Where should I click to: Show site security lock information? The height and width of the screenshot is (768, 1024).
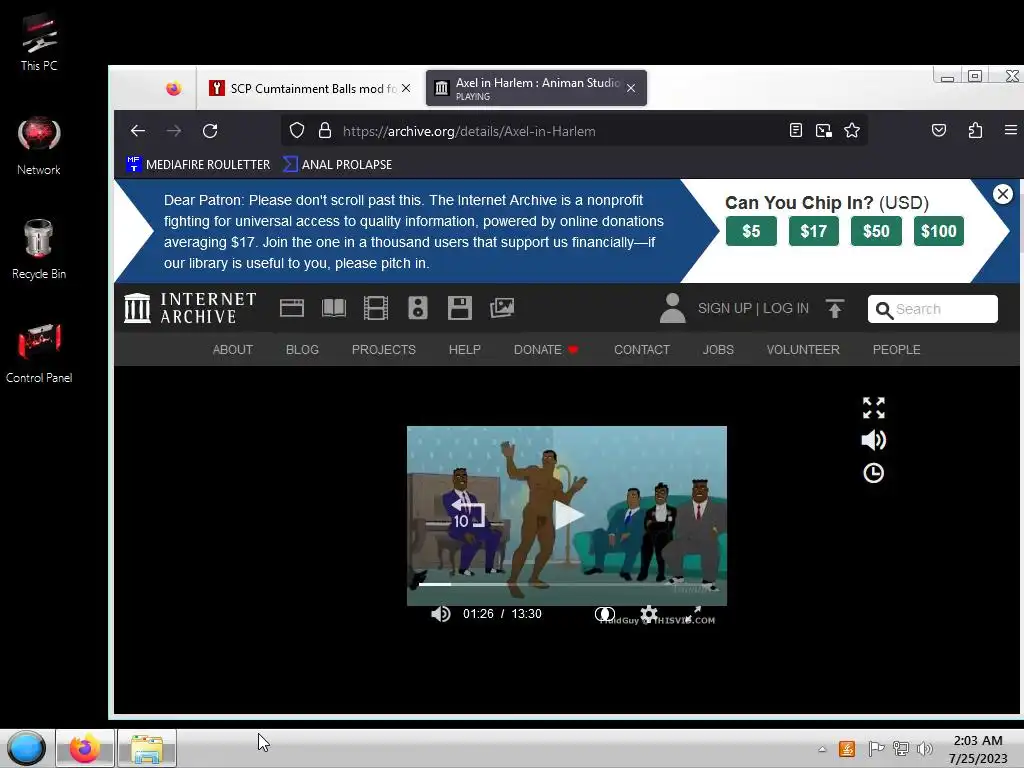(x=325, y=131)
